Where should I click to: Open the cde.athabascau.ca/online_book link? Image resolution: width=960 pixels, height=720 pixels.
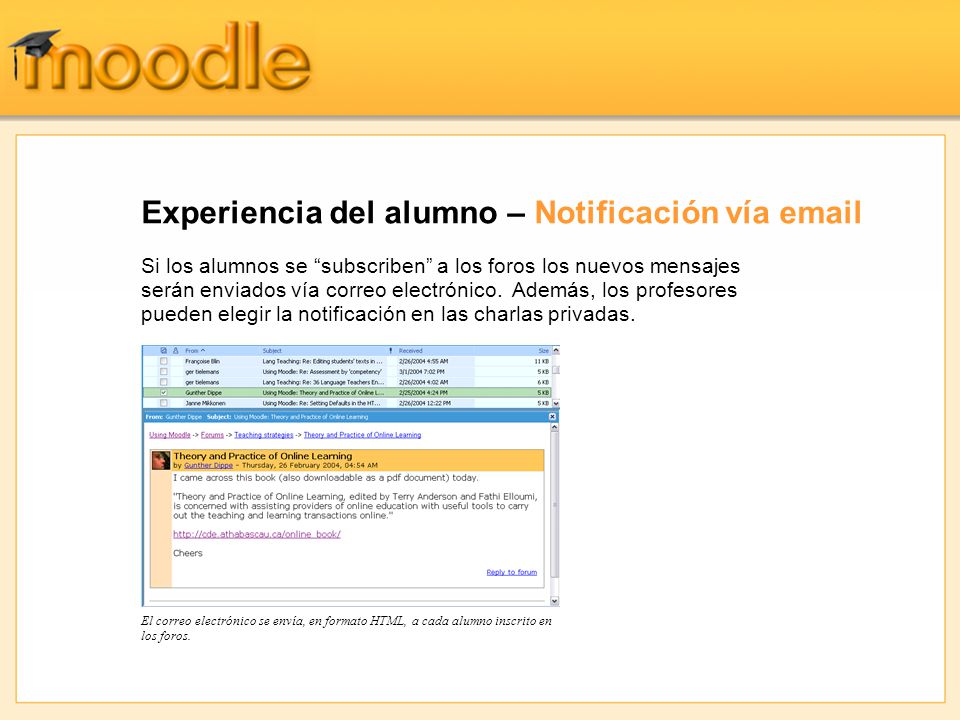coord(257,534)
